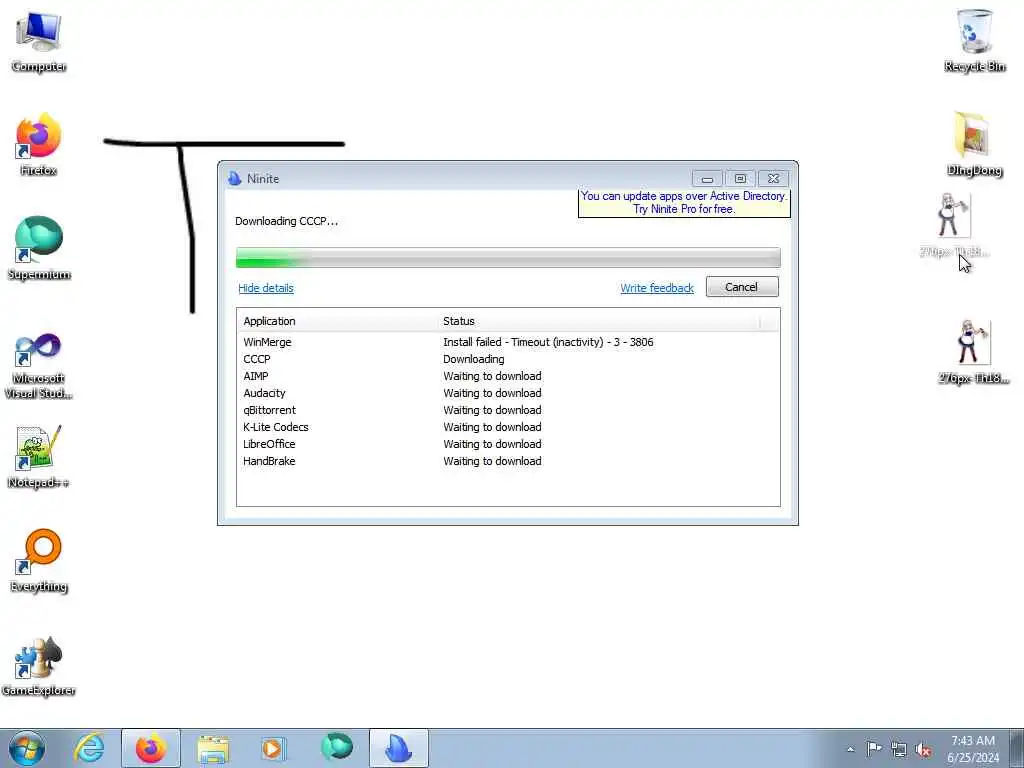This screenshot has width=1024, height=768.
Task: Select the K-Lite Codecs row
Action: point(508,427)
